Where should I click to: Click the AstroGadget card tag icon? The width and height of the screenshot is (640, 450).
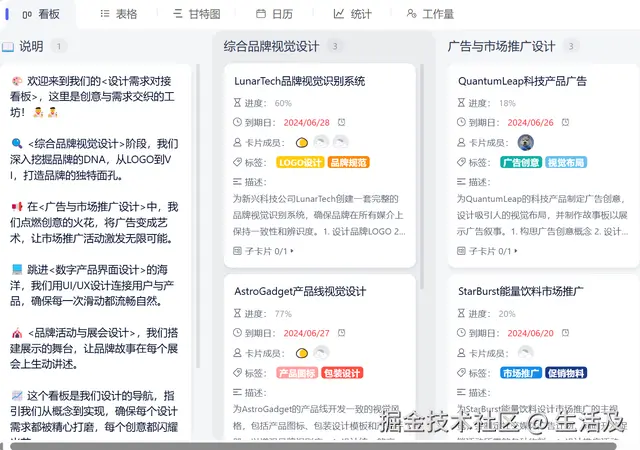[x=237, y=373]
